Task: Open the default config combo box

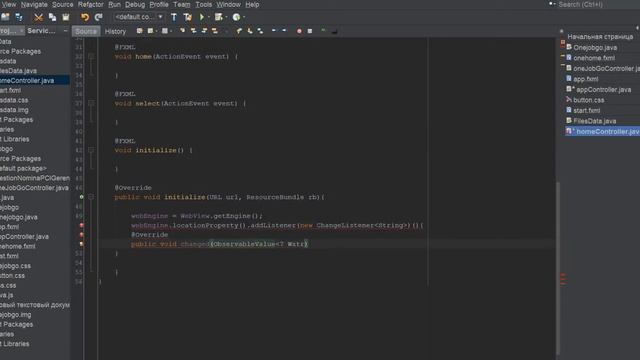Action: [x=139, y=17]
